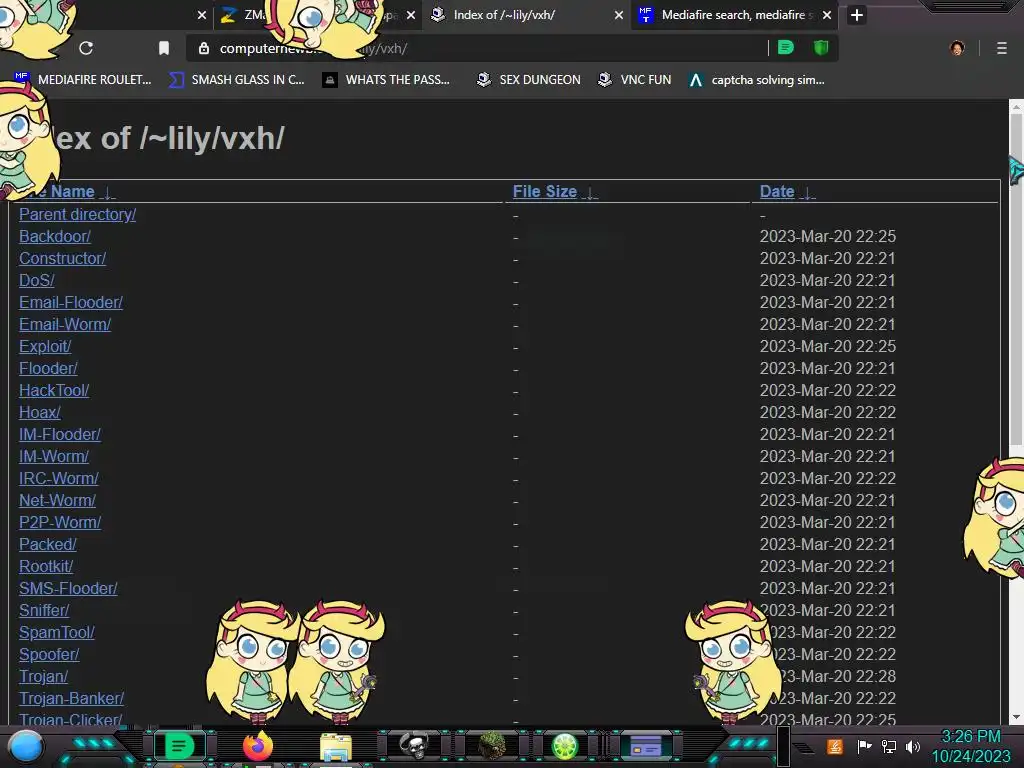
Task: Open a new tab with plus button
Action: coord(857,15)
